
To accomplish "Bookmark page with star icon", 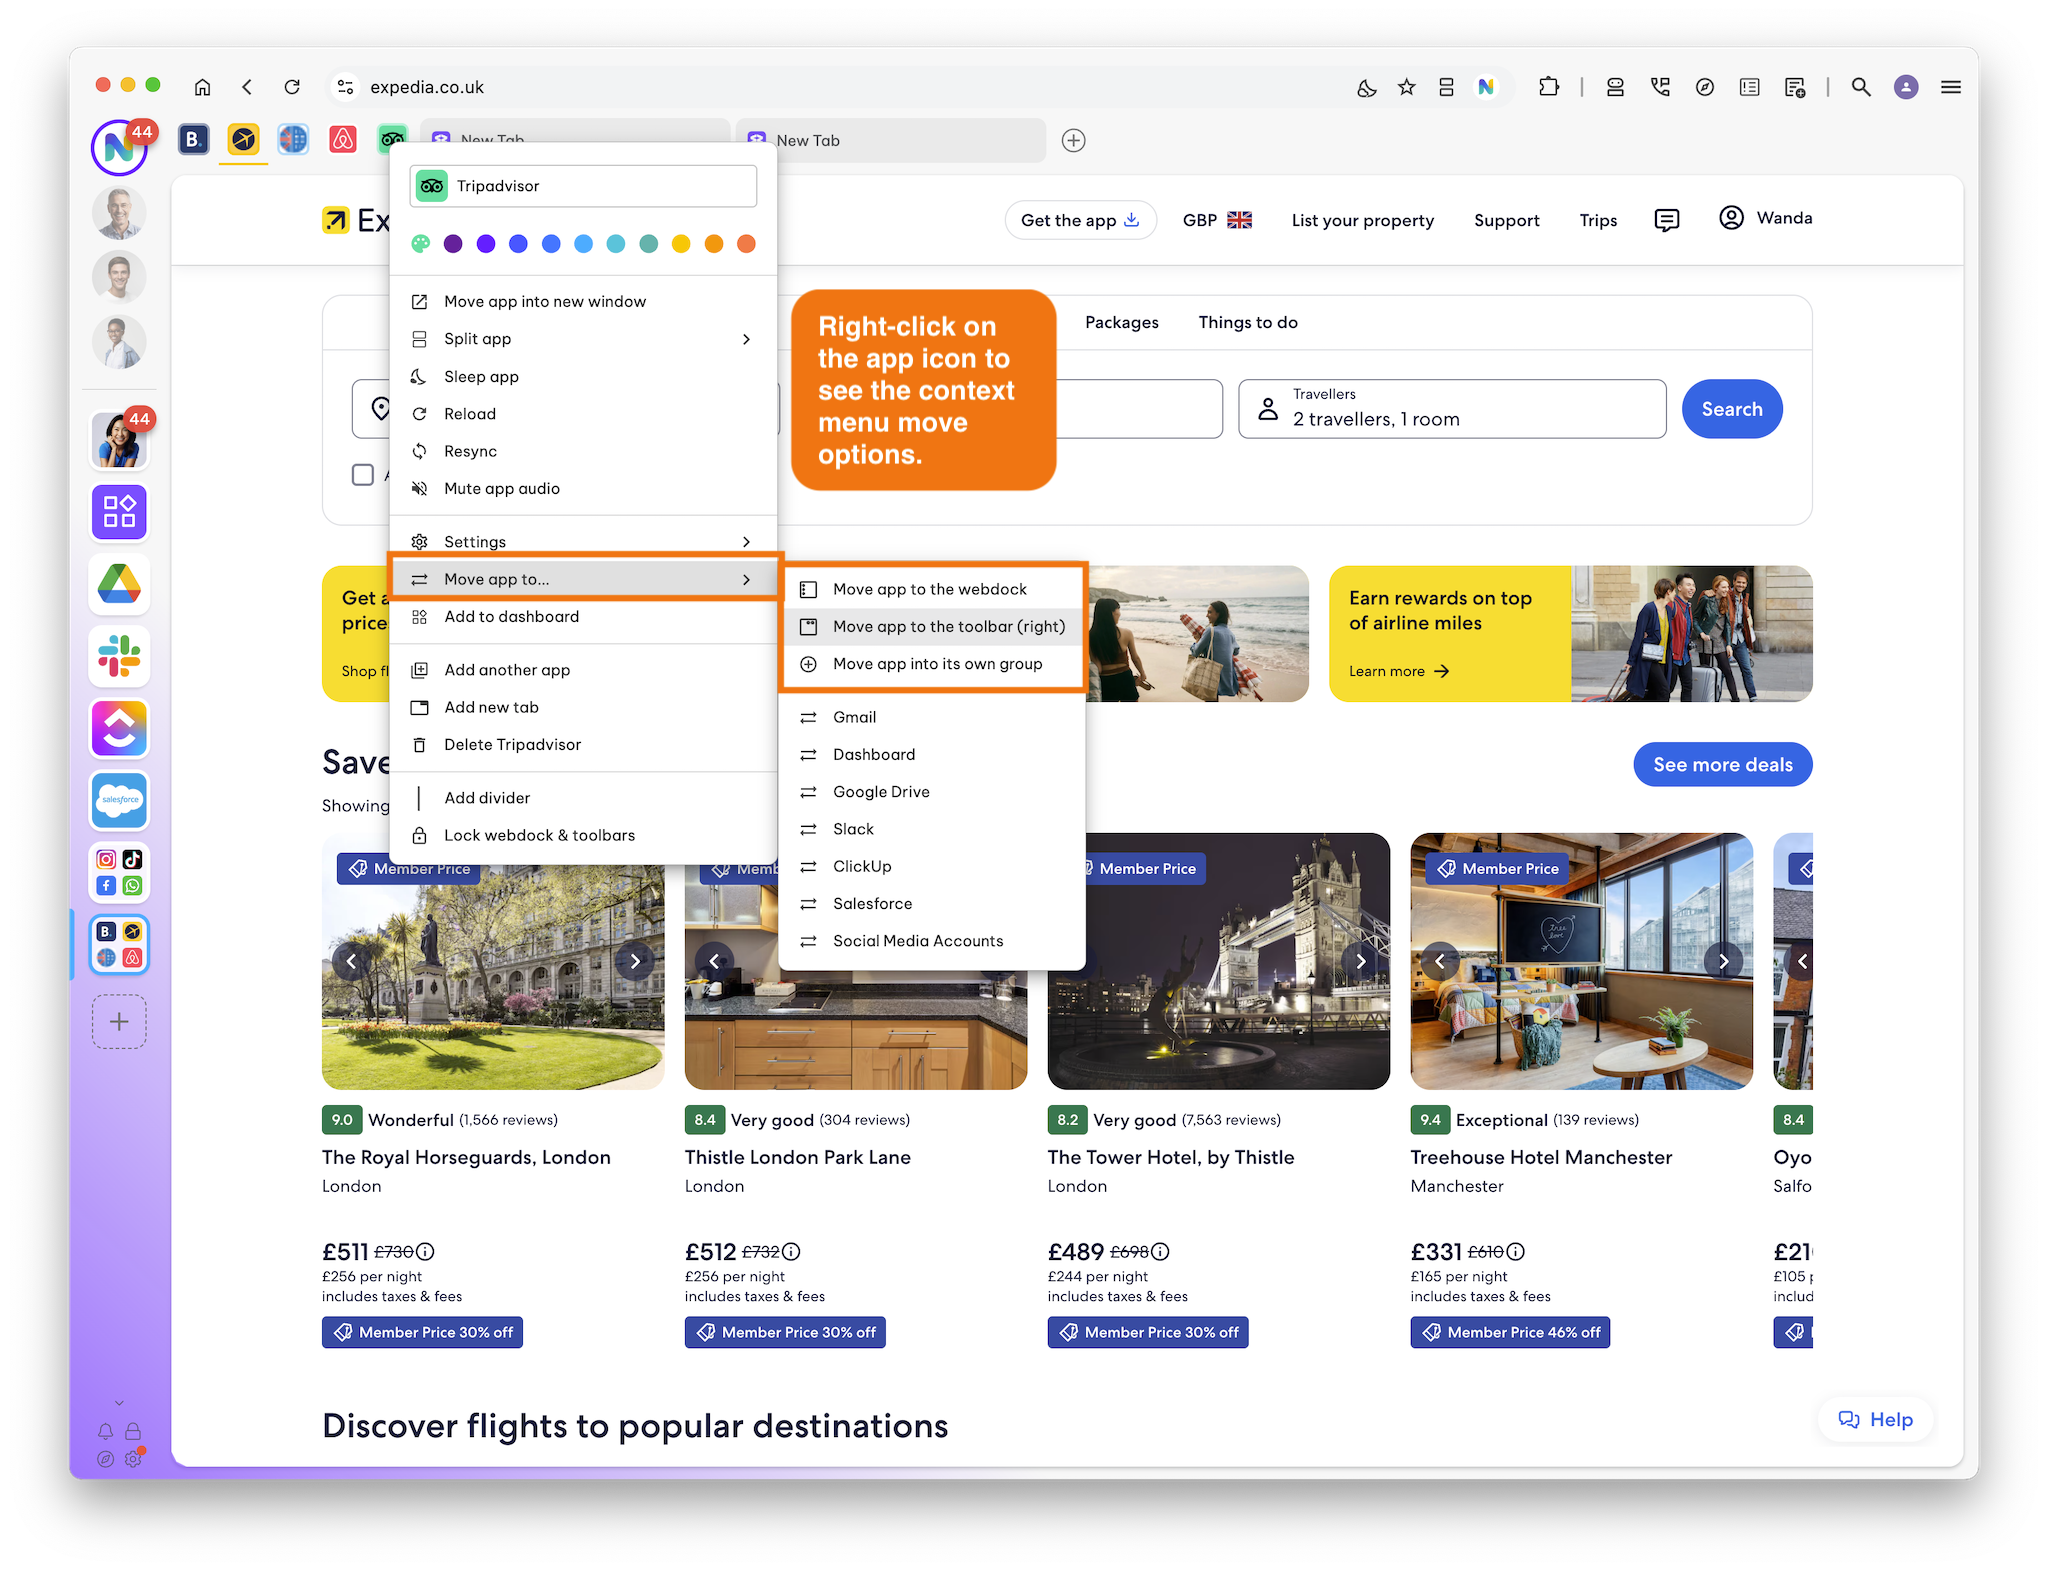I will pos(1407,87).
